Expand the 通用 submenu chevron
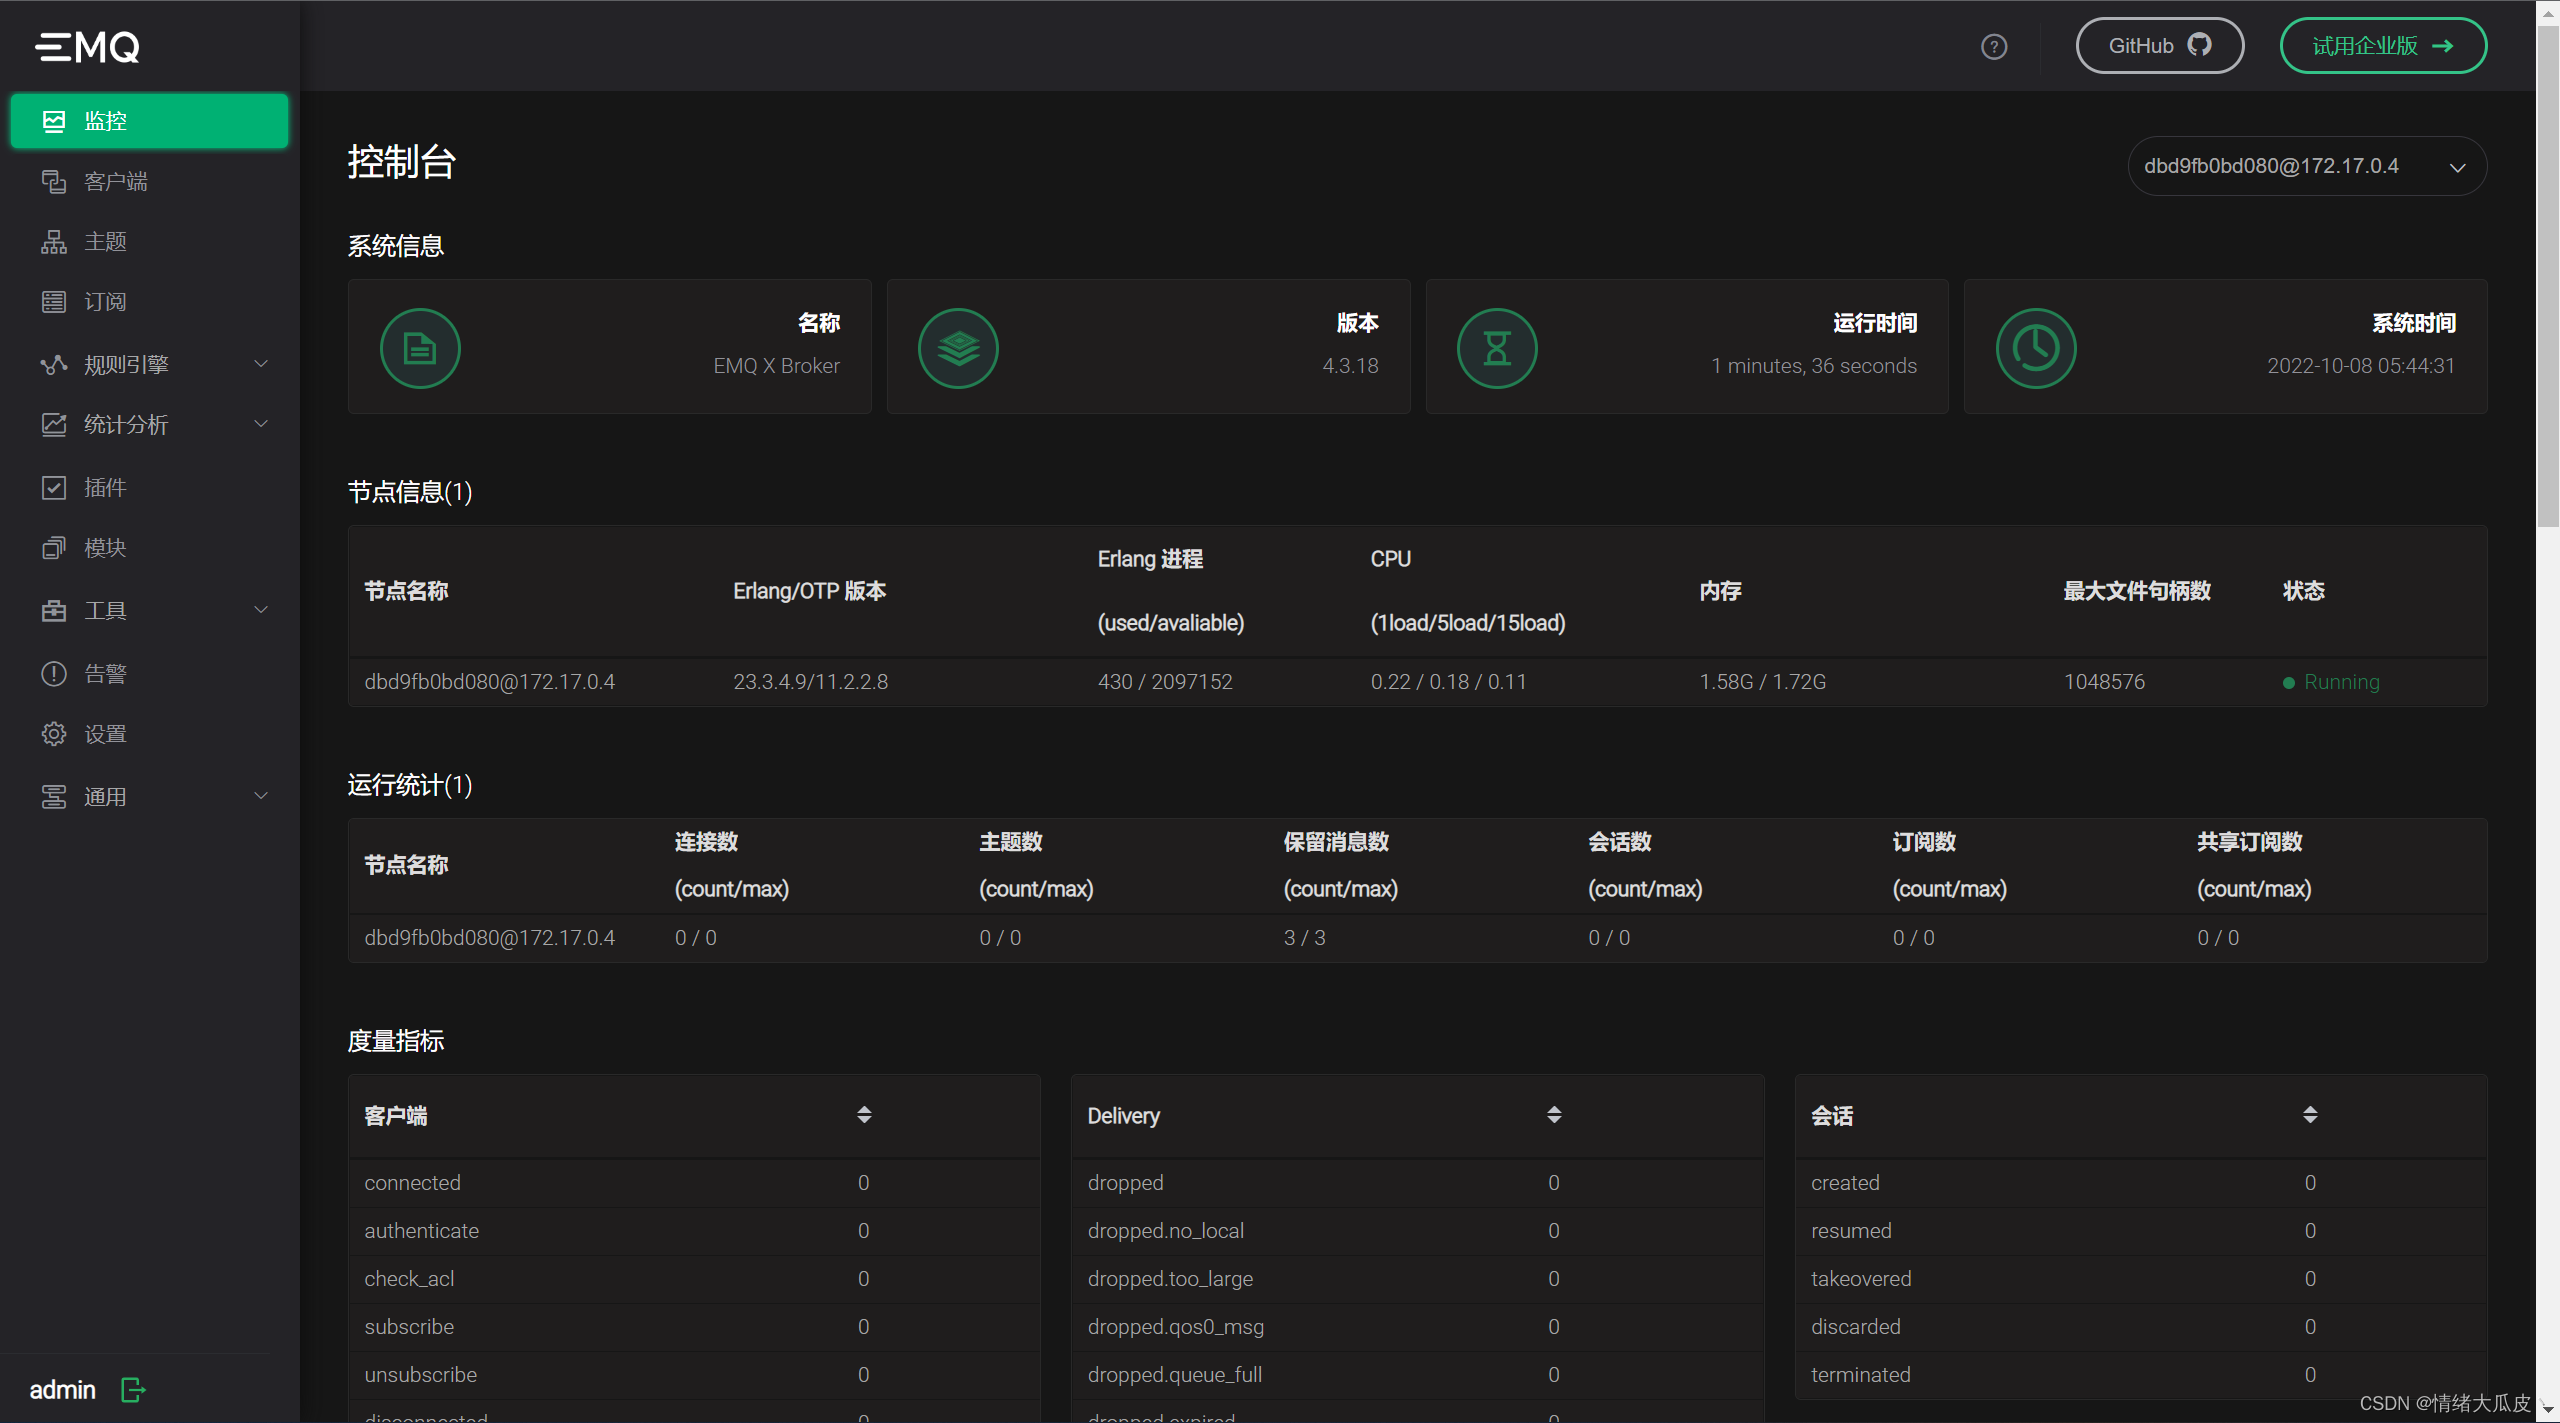The width and height of the screenshot is (2560, 1423). pos(261,795)
